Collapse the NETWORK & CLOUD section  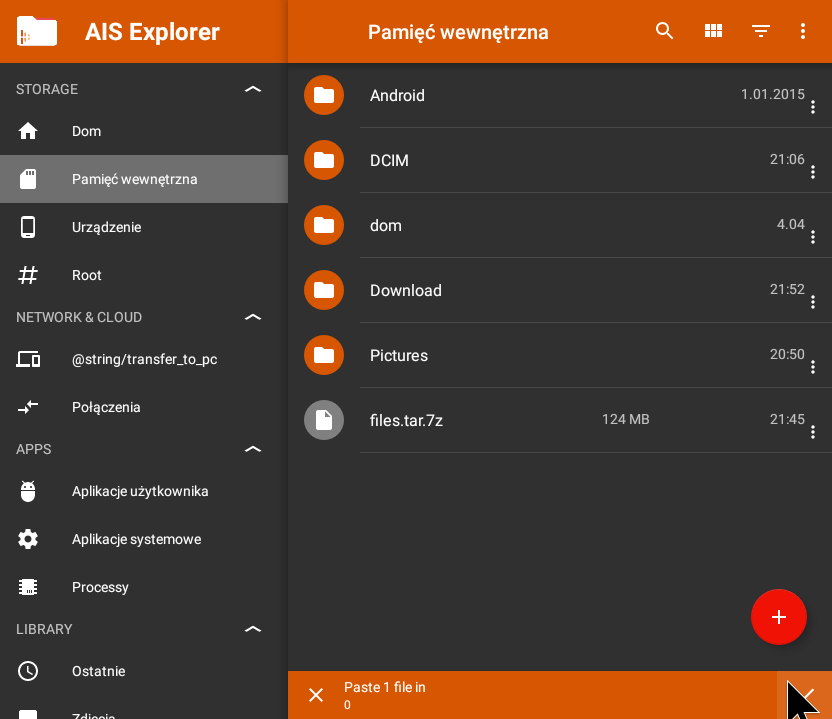click(x=253, y=317)
